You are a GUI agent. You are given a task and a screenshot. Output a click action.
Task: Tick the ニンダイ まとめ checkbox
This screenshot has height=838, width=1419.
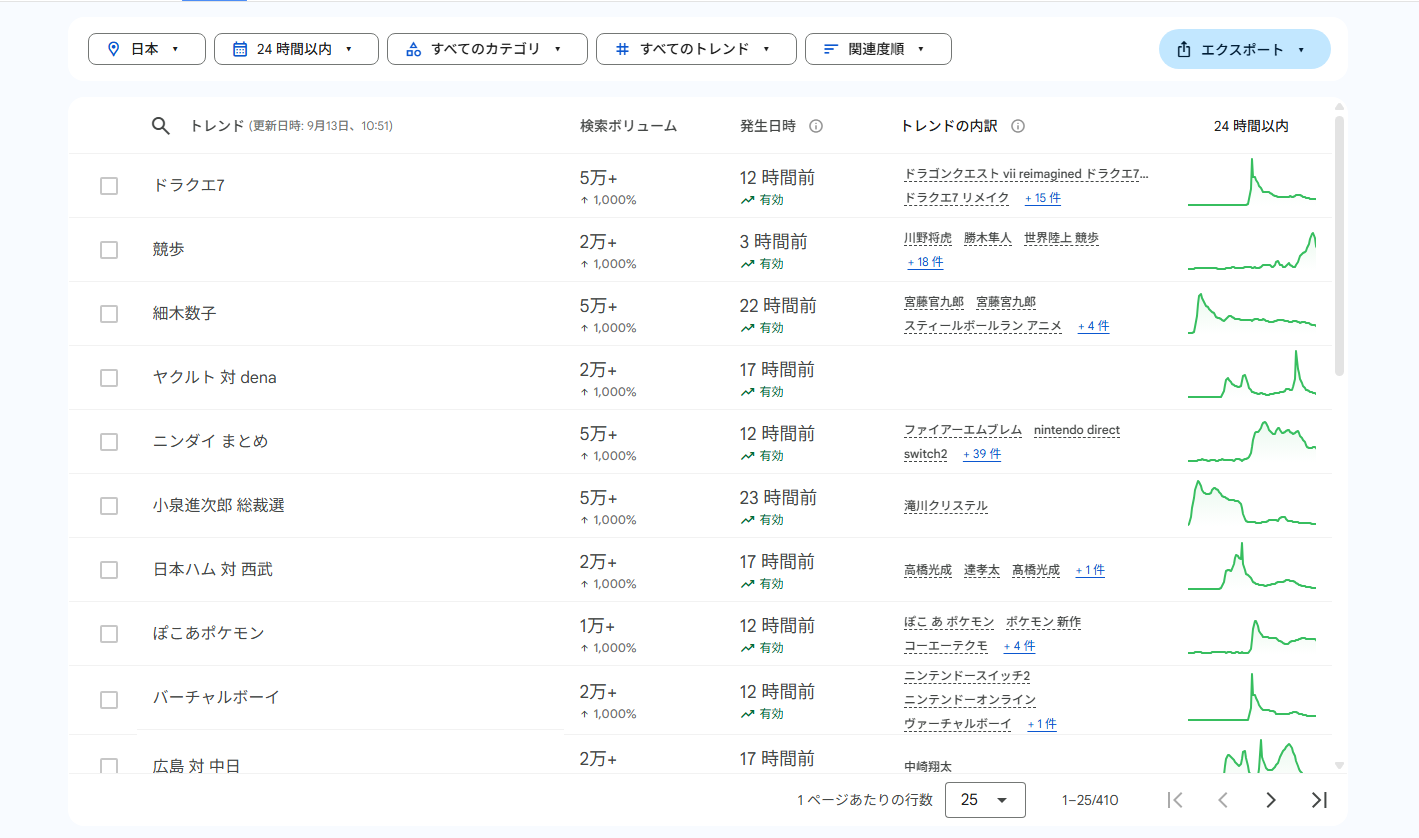[x=109, y=442]
